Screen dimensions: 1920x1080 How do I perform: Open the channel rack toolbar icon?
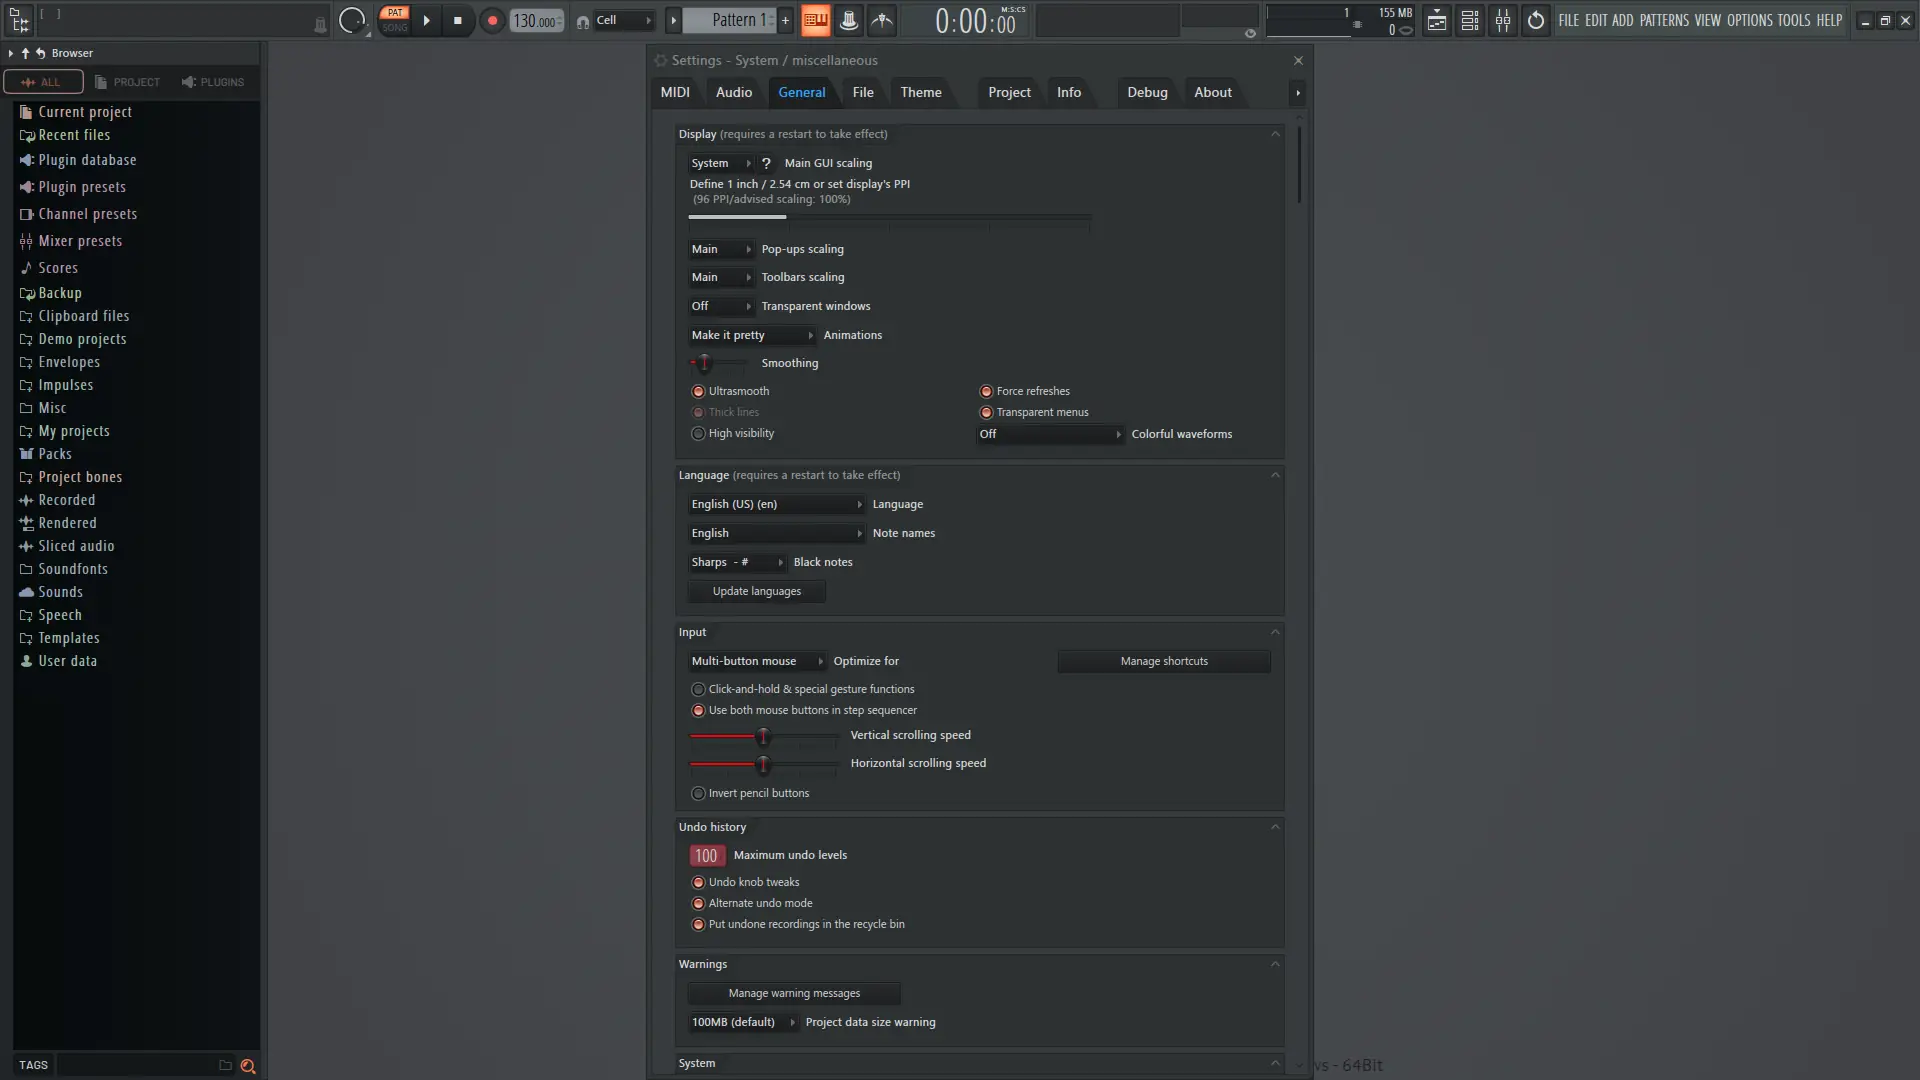click(x=1470, y=20)
